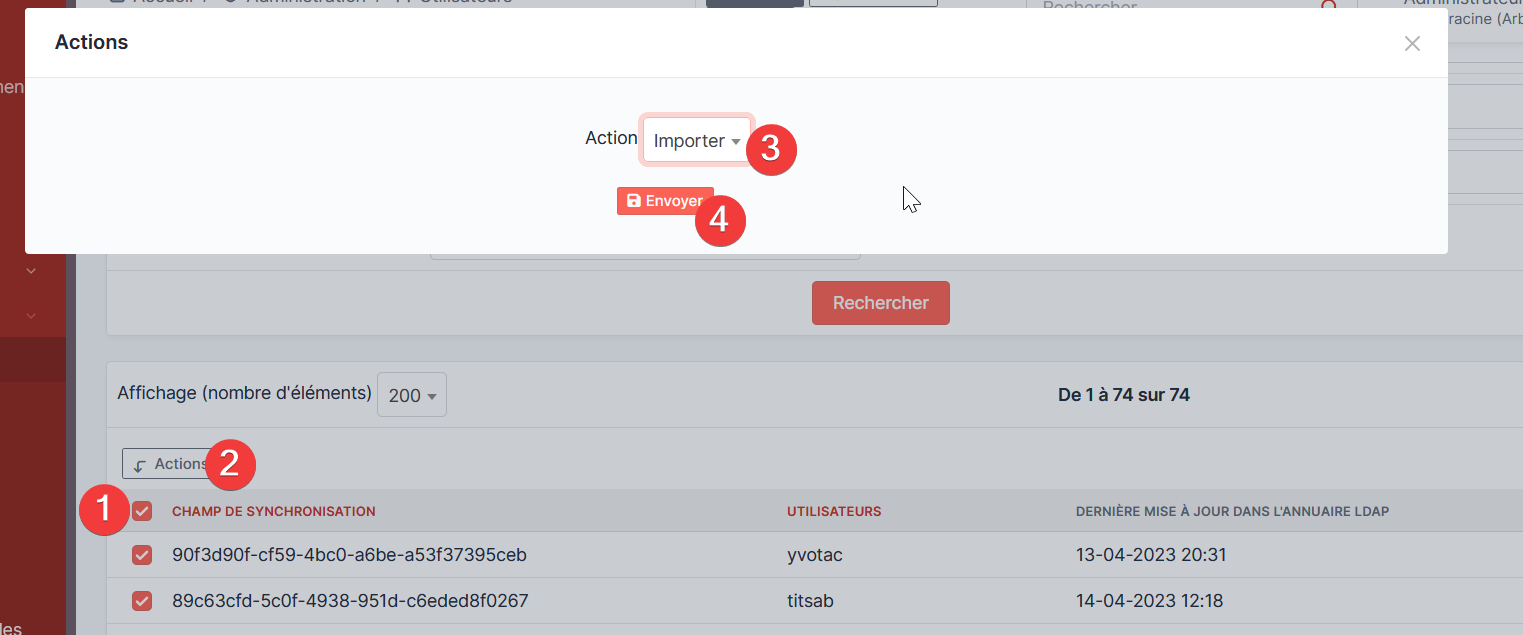Click the sync ID starting with 89c63cfd

click(349, 601)
